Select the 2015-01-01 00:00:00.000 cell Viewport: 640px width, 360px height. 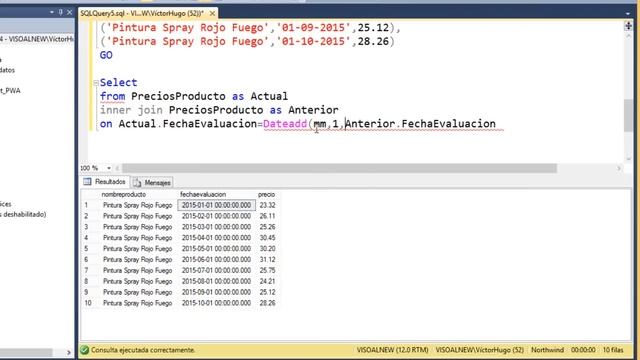pos(216,205)
